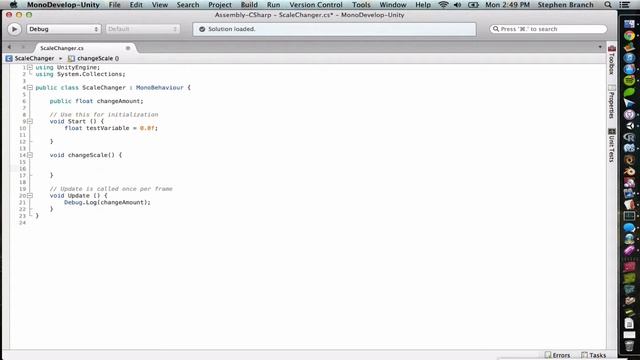The width and height of the screenshot is (640, 360).
Task: Open Notification Center list icon
Action: pyautogui.click(x=624, y=5)
